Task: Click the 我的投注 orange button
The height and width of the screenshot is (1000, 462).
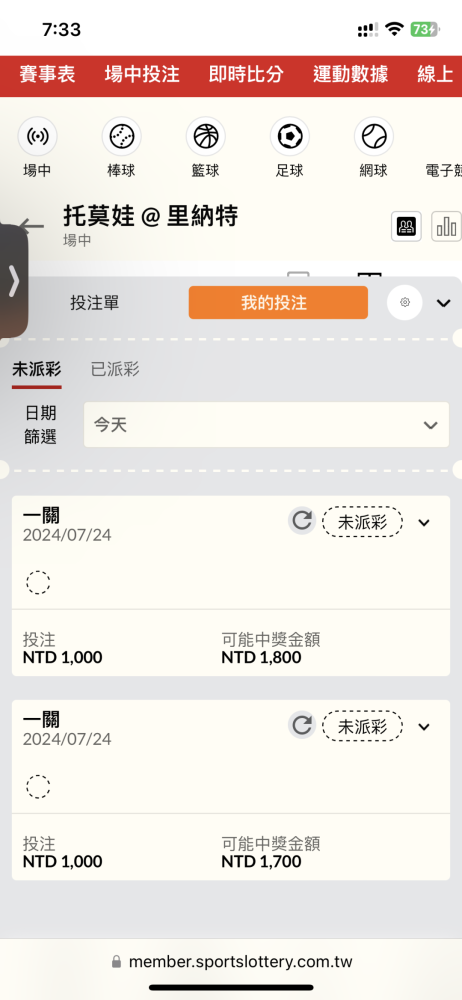Action: coord(278,302)
